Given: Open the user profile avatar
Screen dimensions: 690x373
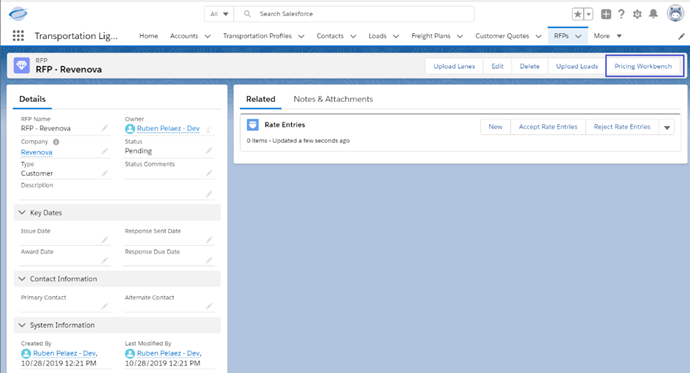Looking at the screenshot, I should [x=675, y=14].
